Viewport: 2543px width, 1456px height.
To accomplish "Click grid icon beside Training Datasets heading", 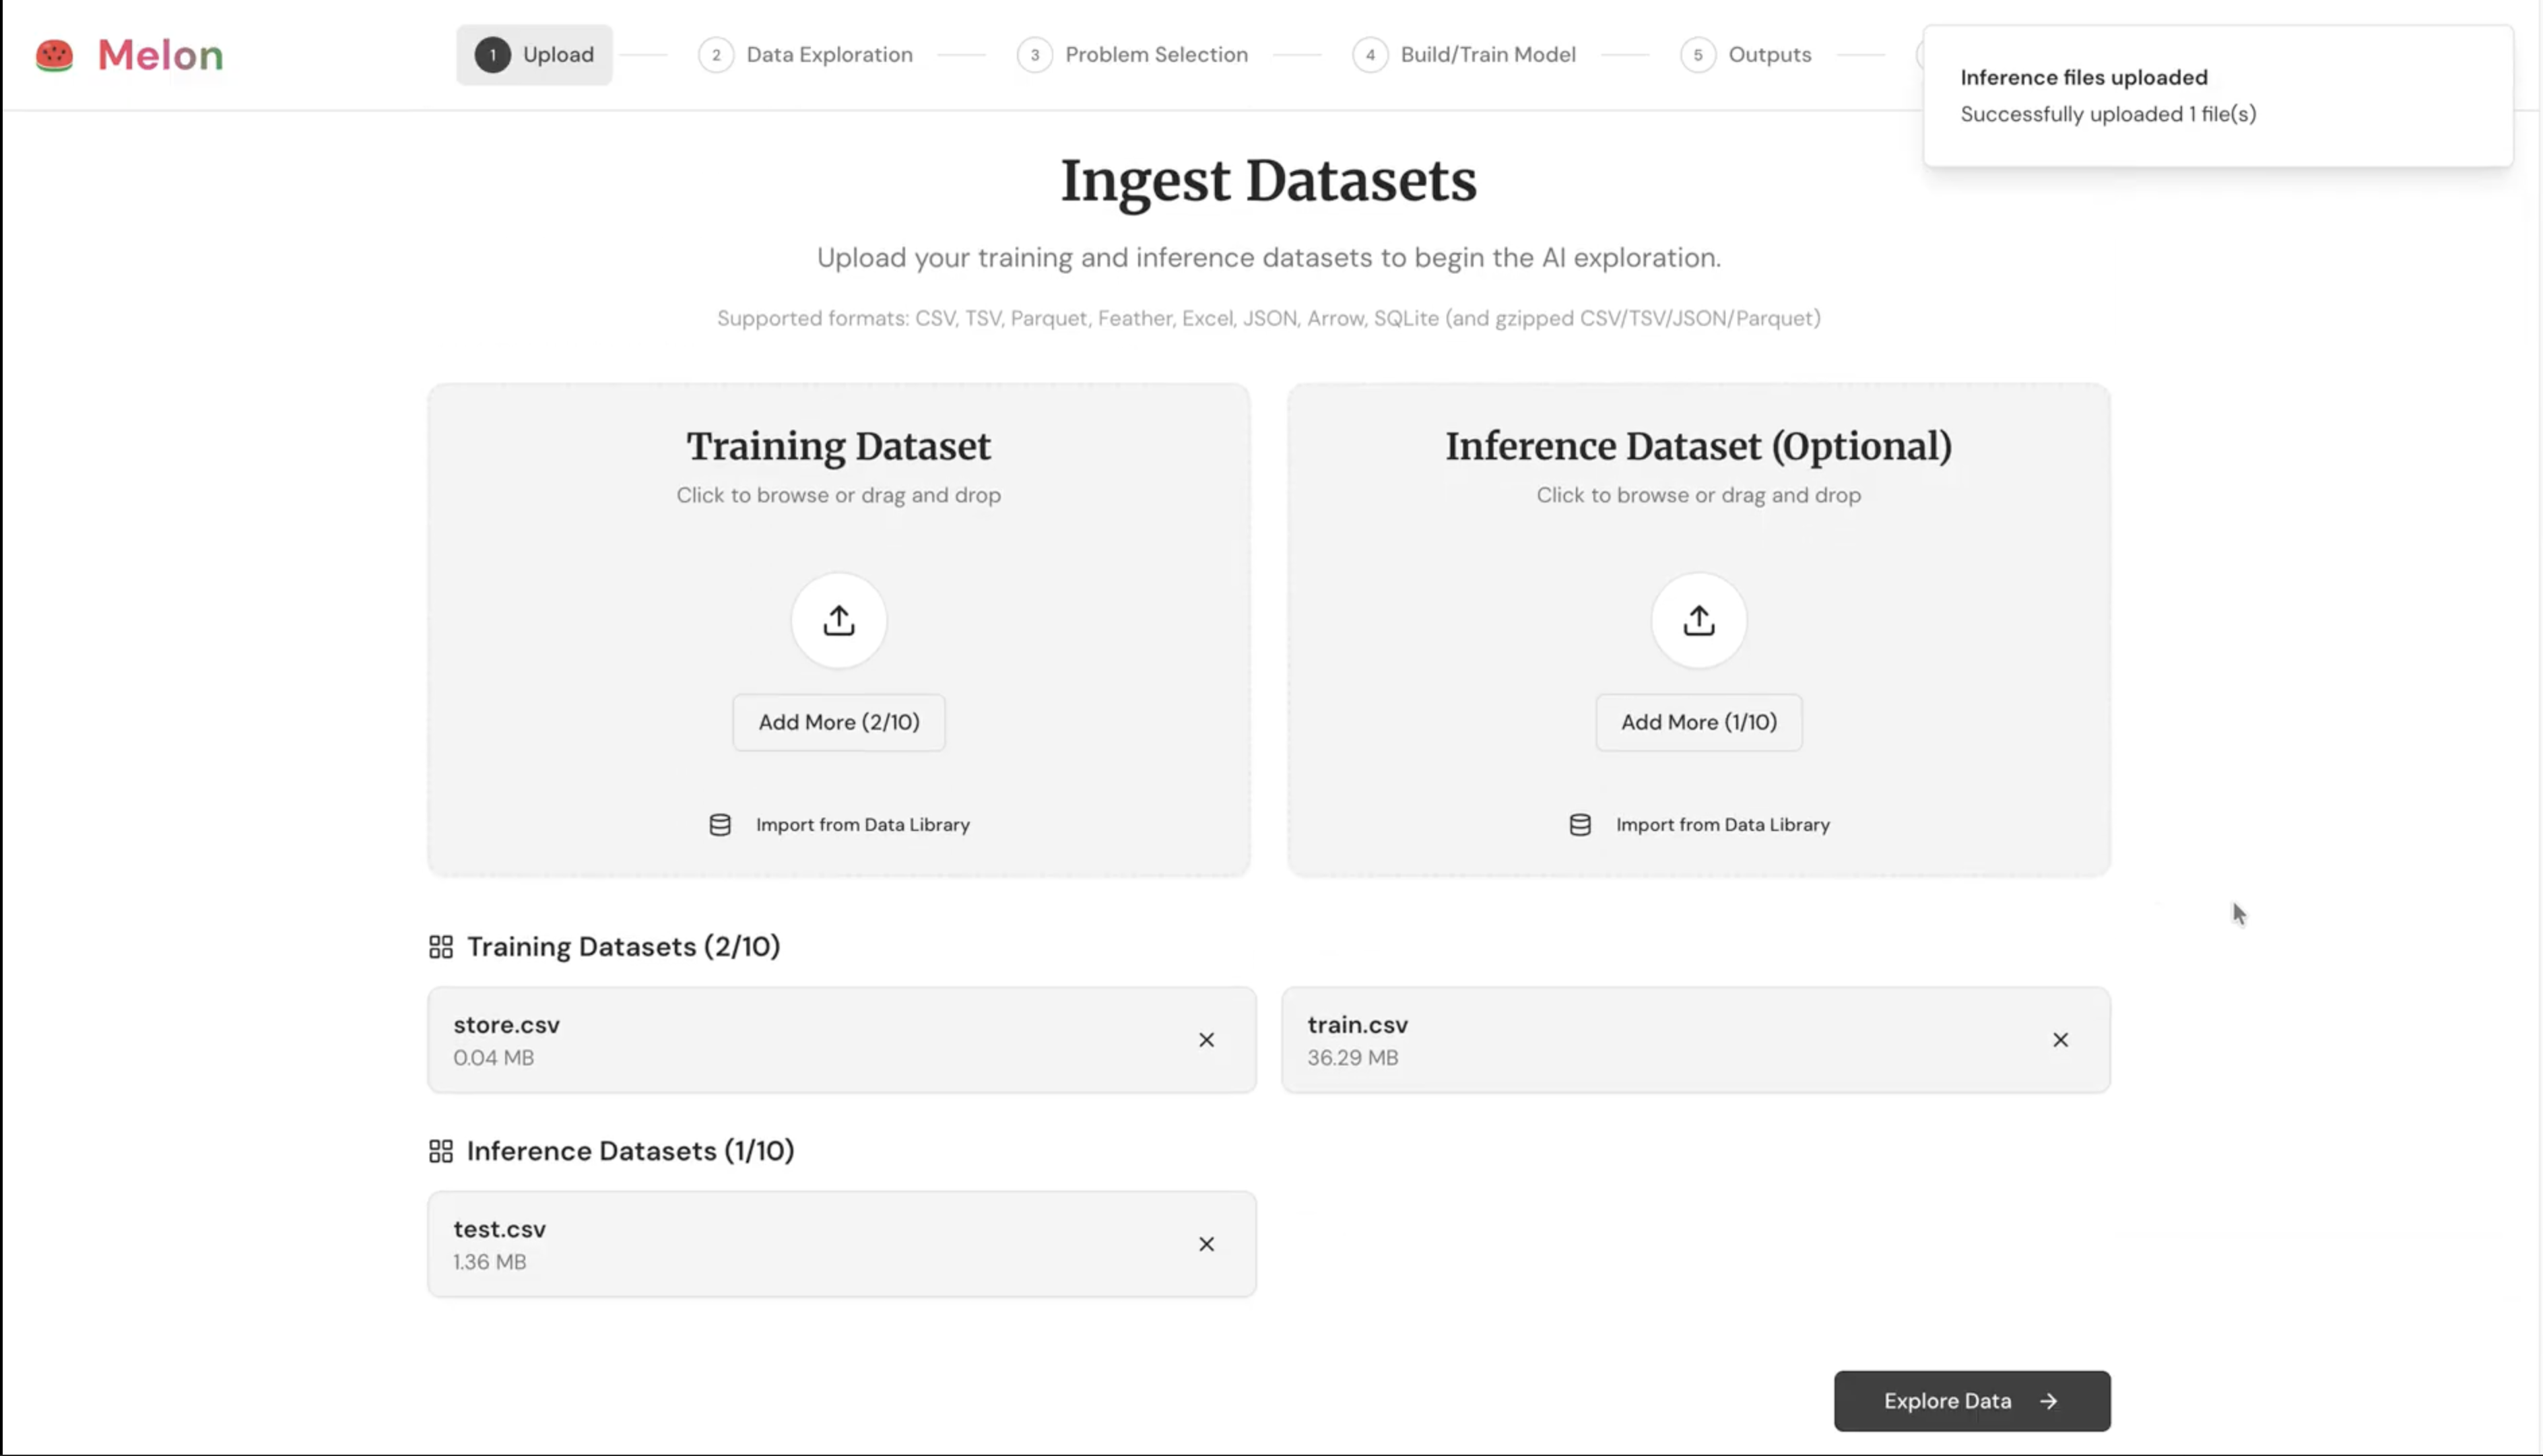I will [441, 947].
